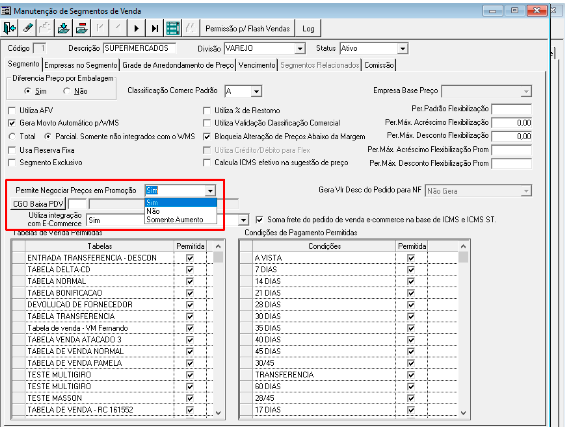Click the exit door toolbar icon
Screen dimensions: 565x431
point(9,28)
